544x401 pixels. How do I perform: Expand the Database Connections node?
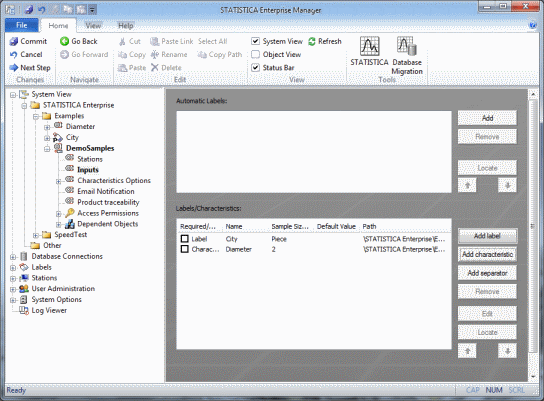[x=13, y=257]
